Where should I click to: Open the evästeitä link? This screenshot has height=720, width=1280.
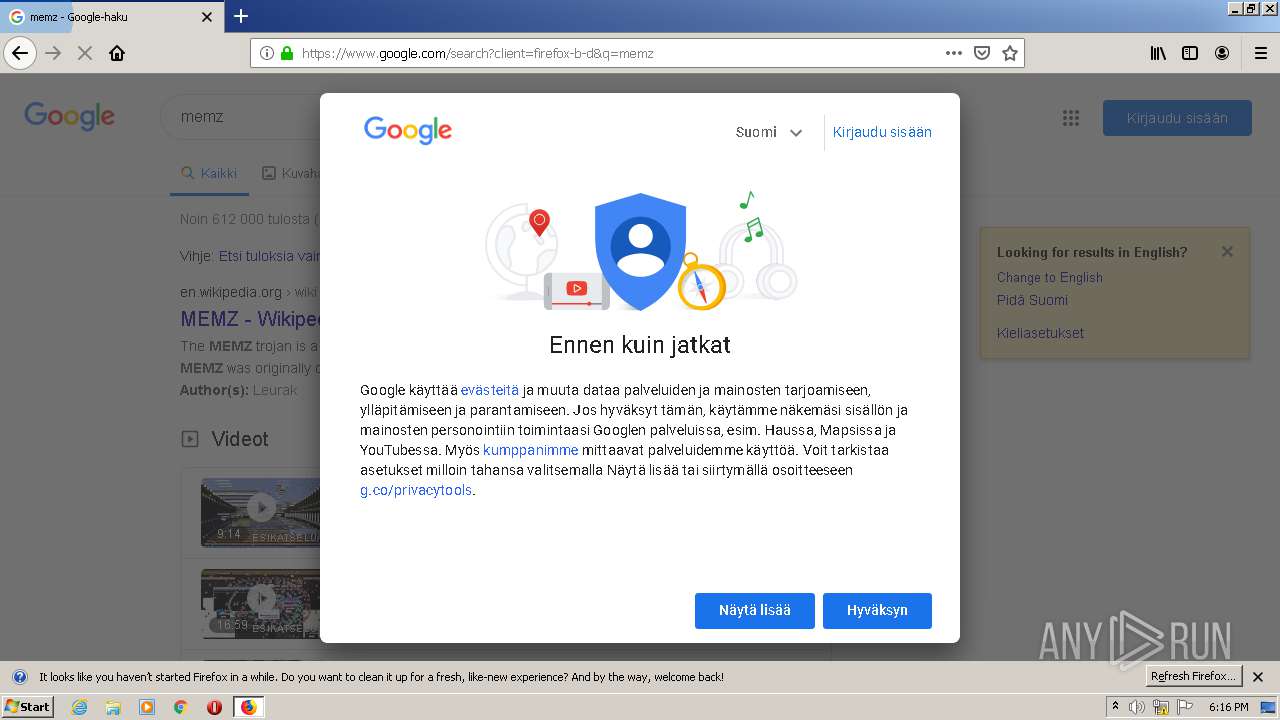490,390
